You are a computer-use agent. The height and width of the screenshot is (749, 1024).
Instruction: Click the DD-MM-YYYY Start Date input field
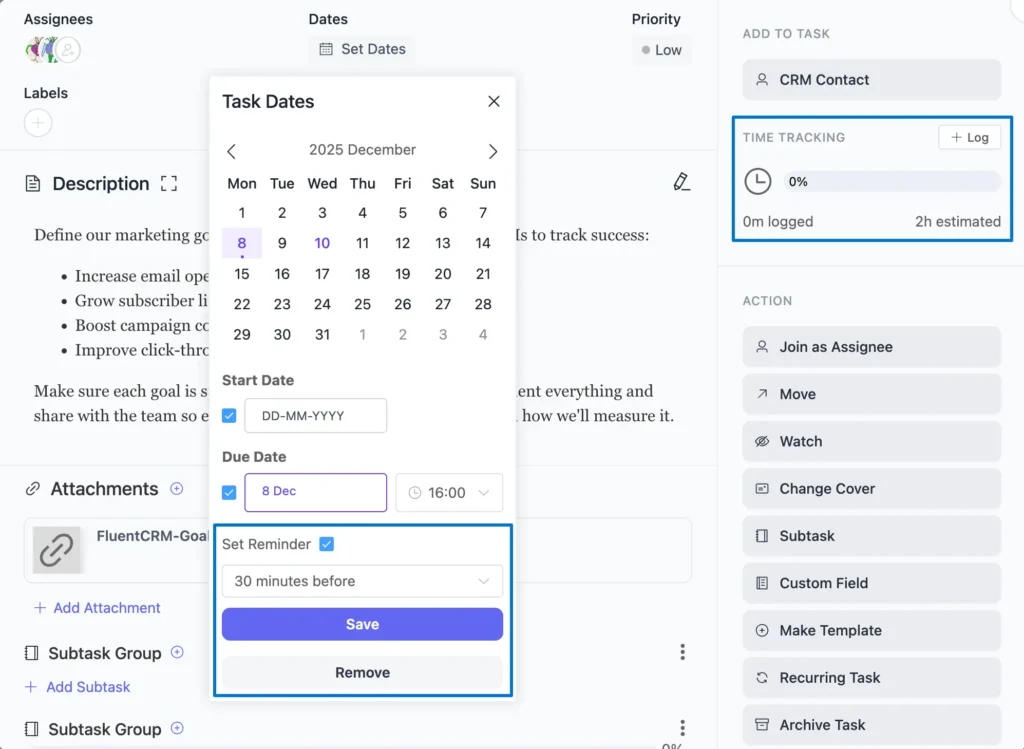click(315, 415)
